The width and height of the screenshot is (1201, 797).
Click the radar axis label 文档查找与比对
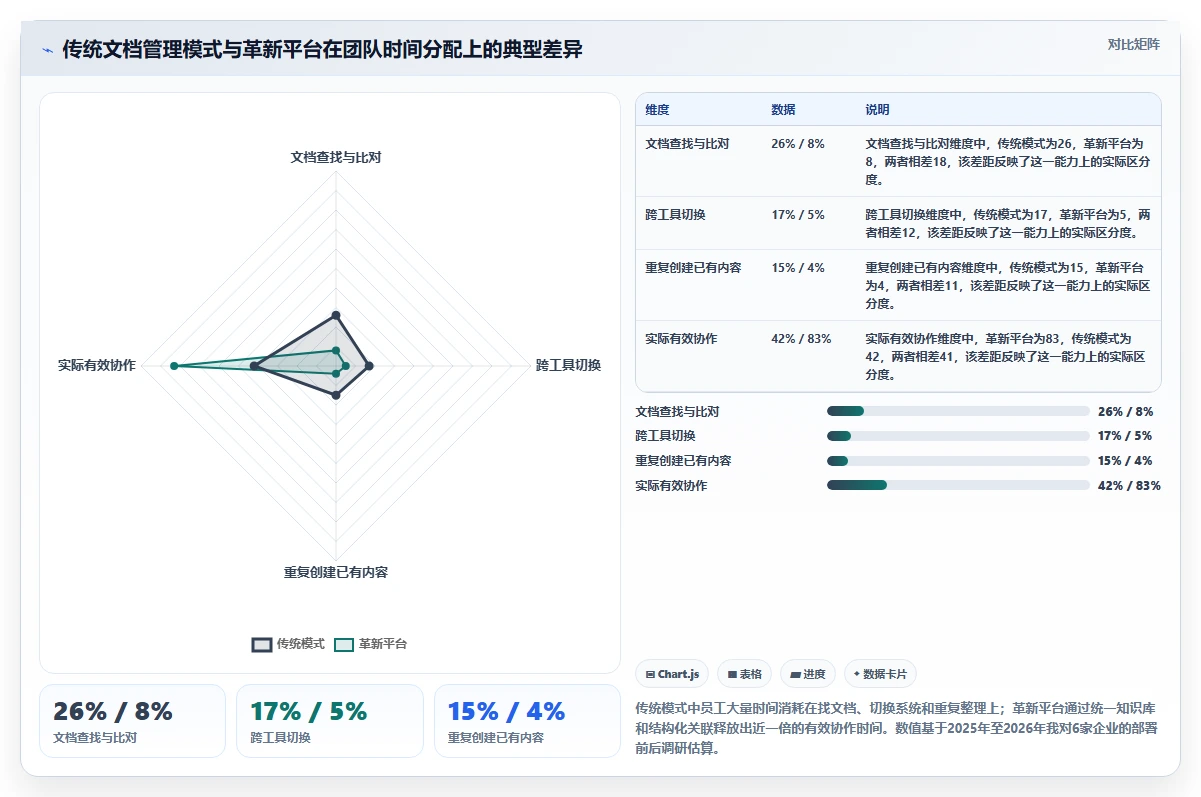click(x=336, y=157)
